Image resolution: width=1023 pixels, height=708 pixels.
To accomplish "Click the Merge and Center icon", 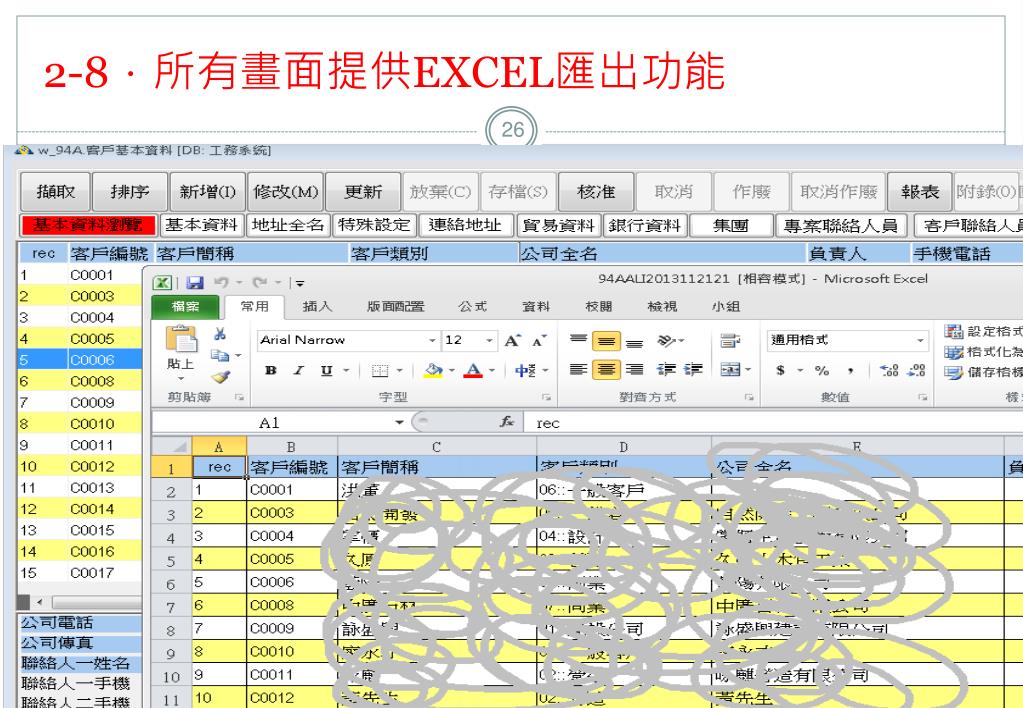I will tap(730, 369).
